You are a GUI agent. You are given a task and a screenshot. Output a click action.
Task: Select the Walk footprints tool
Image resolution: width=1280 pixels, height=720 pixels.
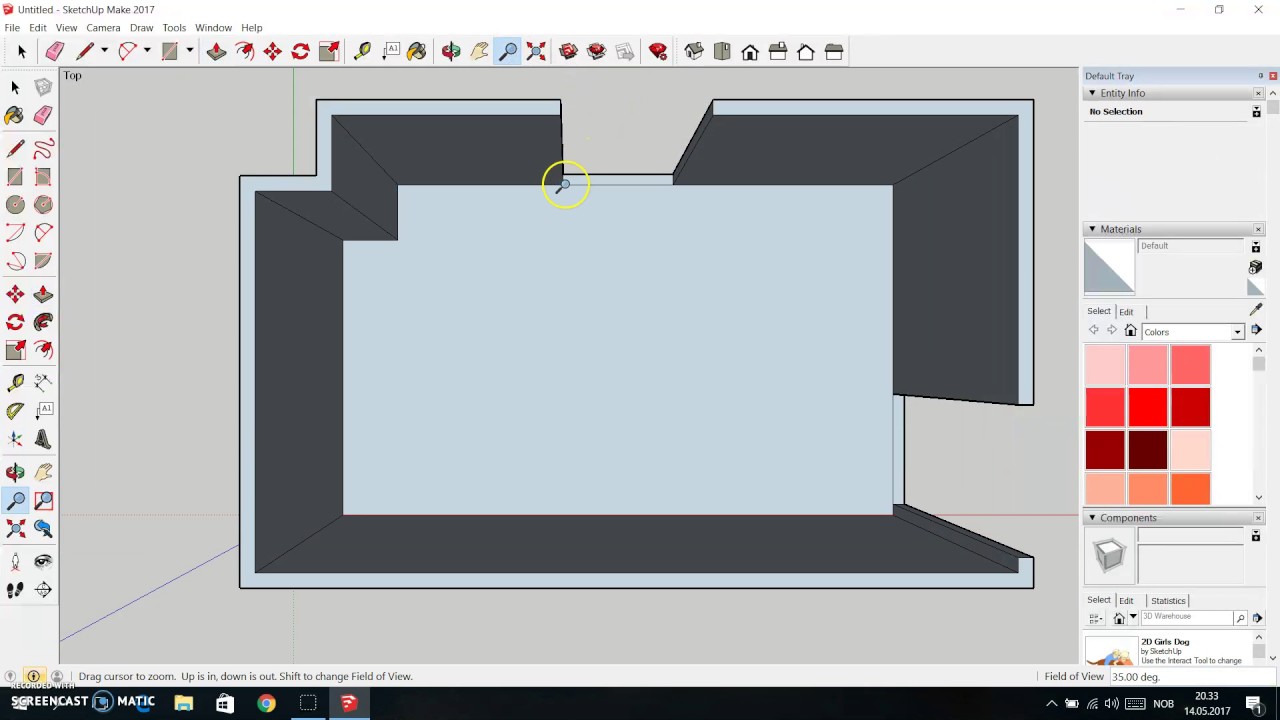pyautogui.click(x=15, y=590)
